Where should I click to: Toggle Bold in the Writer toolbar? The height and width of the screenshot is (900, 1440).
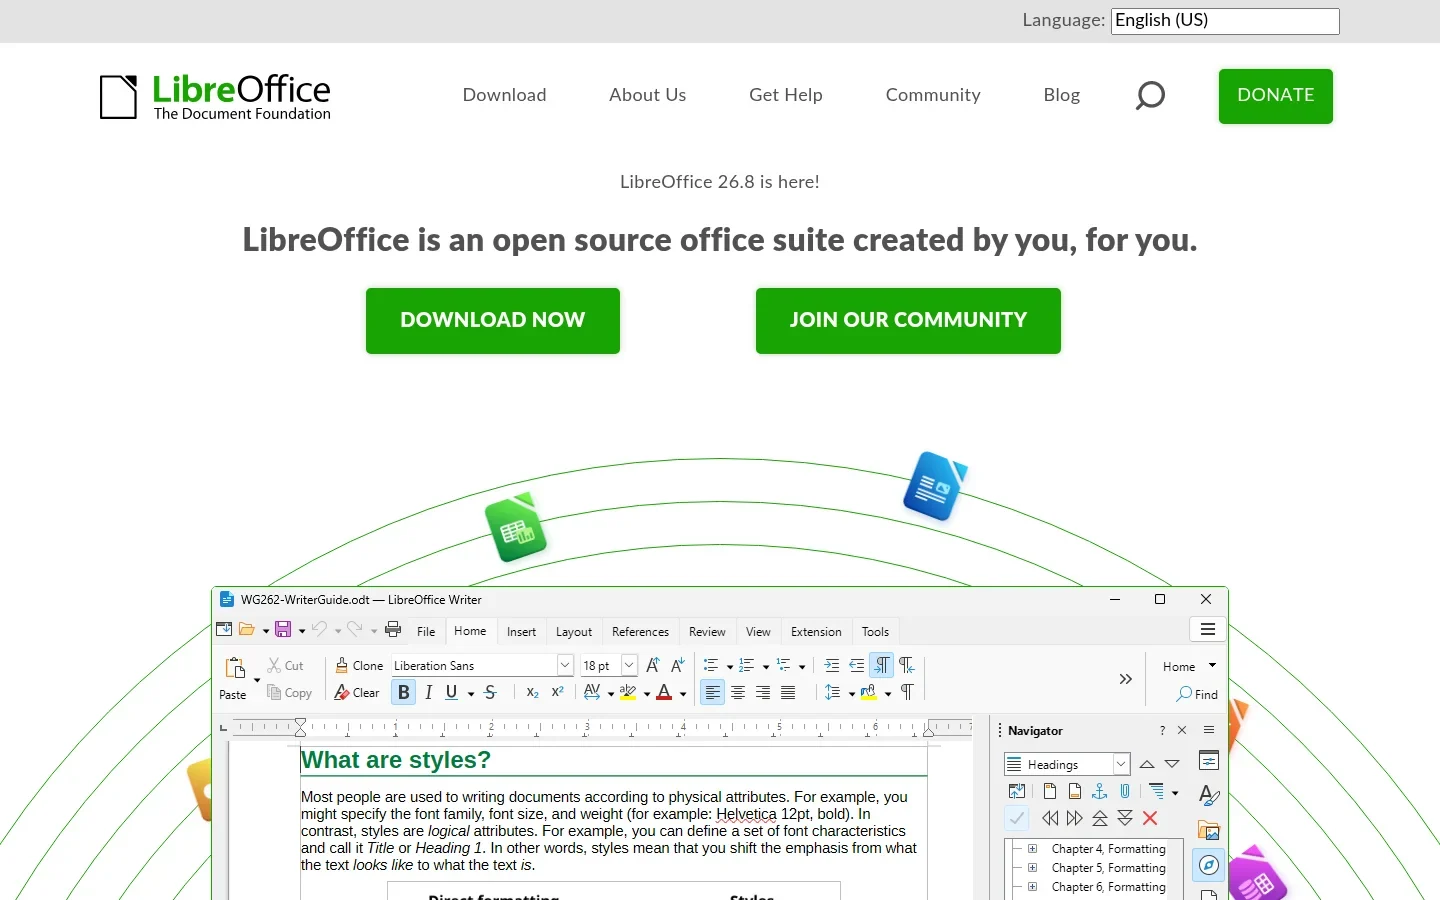(x=403, y=692)
